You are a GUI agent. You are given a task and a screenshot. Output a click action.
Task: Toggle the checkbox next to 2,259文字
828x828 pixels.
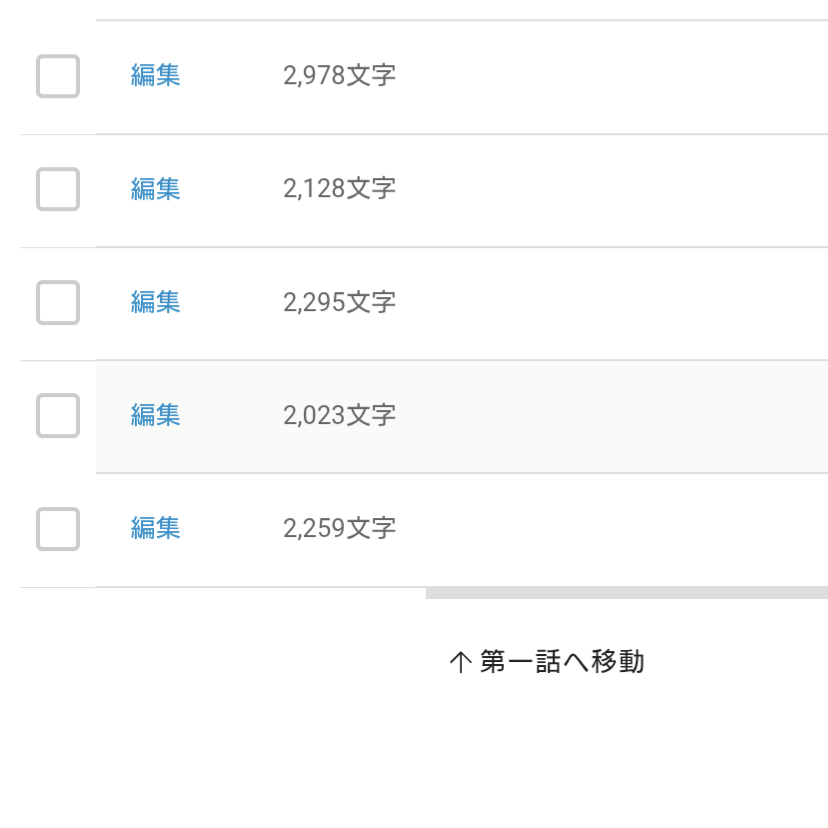point(58,529)
